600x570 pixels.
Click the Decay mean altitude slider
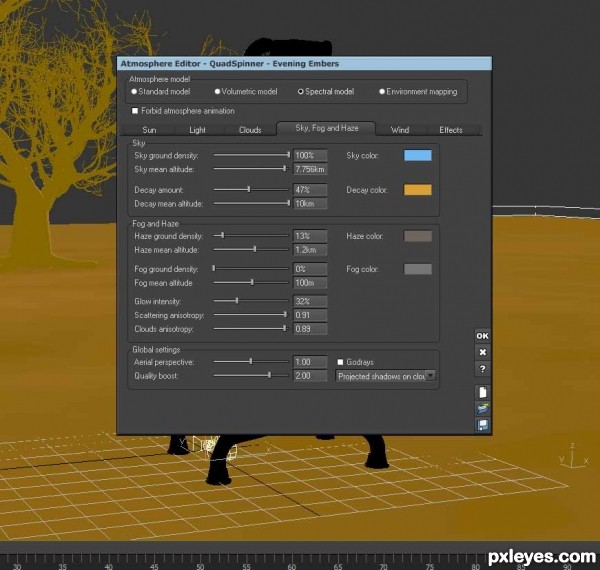[251, 203]
